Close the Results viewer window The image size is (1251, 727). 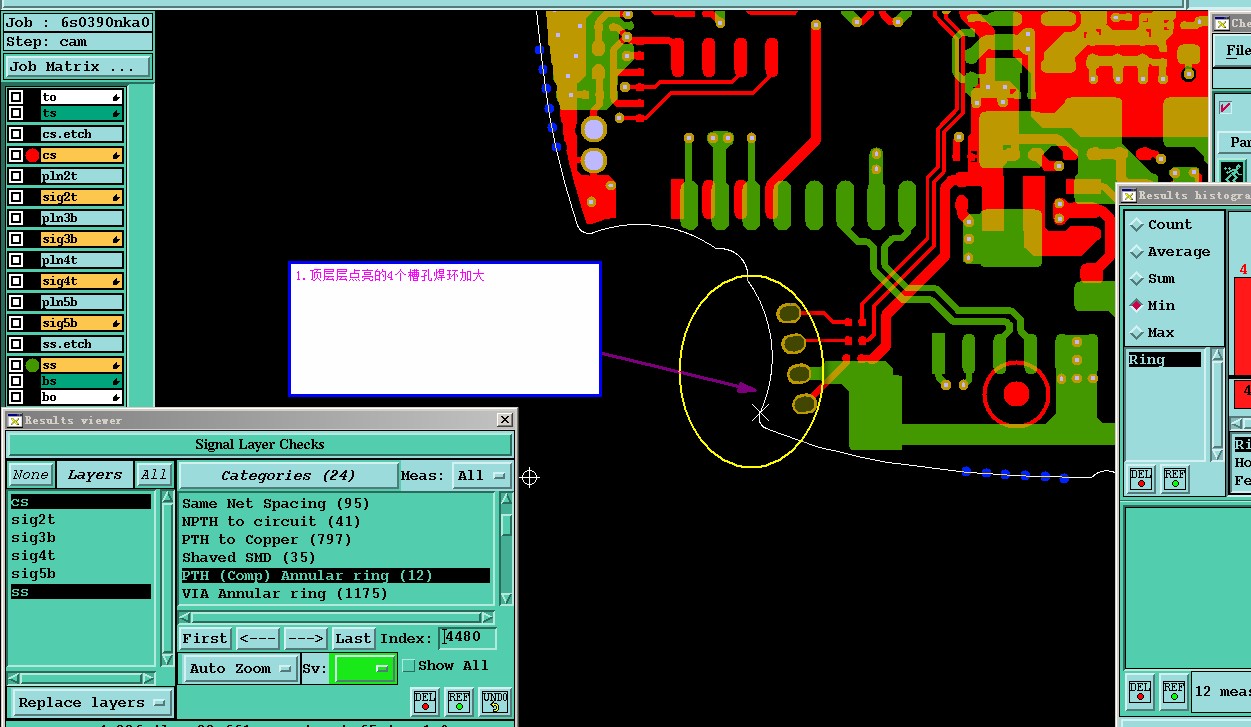[504, 420]
